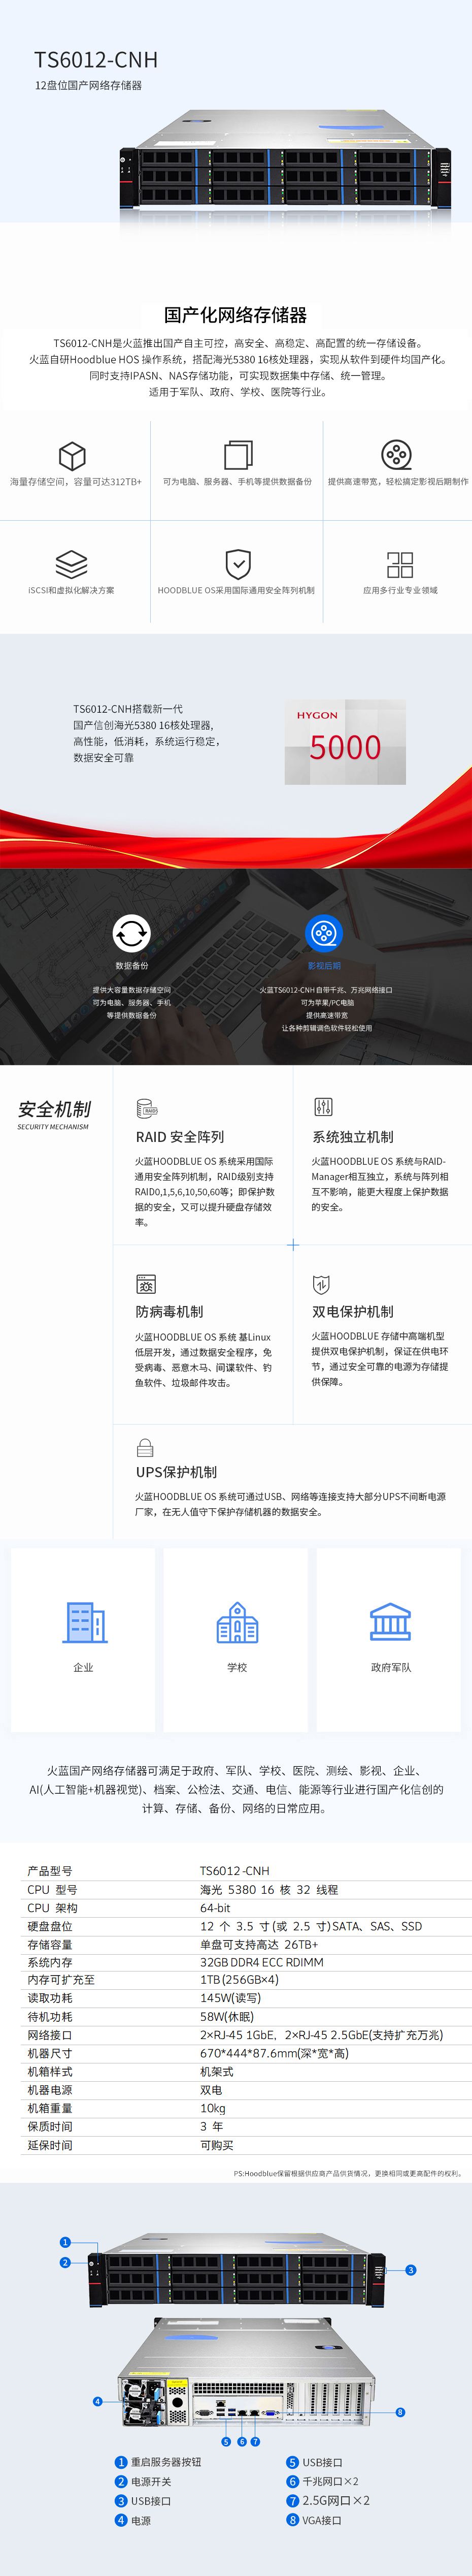The width and height of the screenshot is (472, 2576).
Task: Click the 政府军队 card label
Action: coord(391,1668)
